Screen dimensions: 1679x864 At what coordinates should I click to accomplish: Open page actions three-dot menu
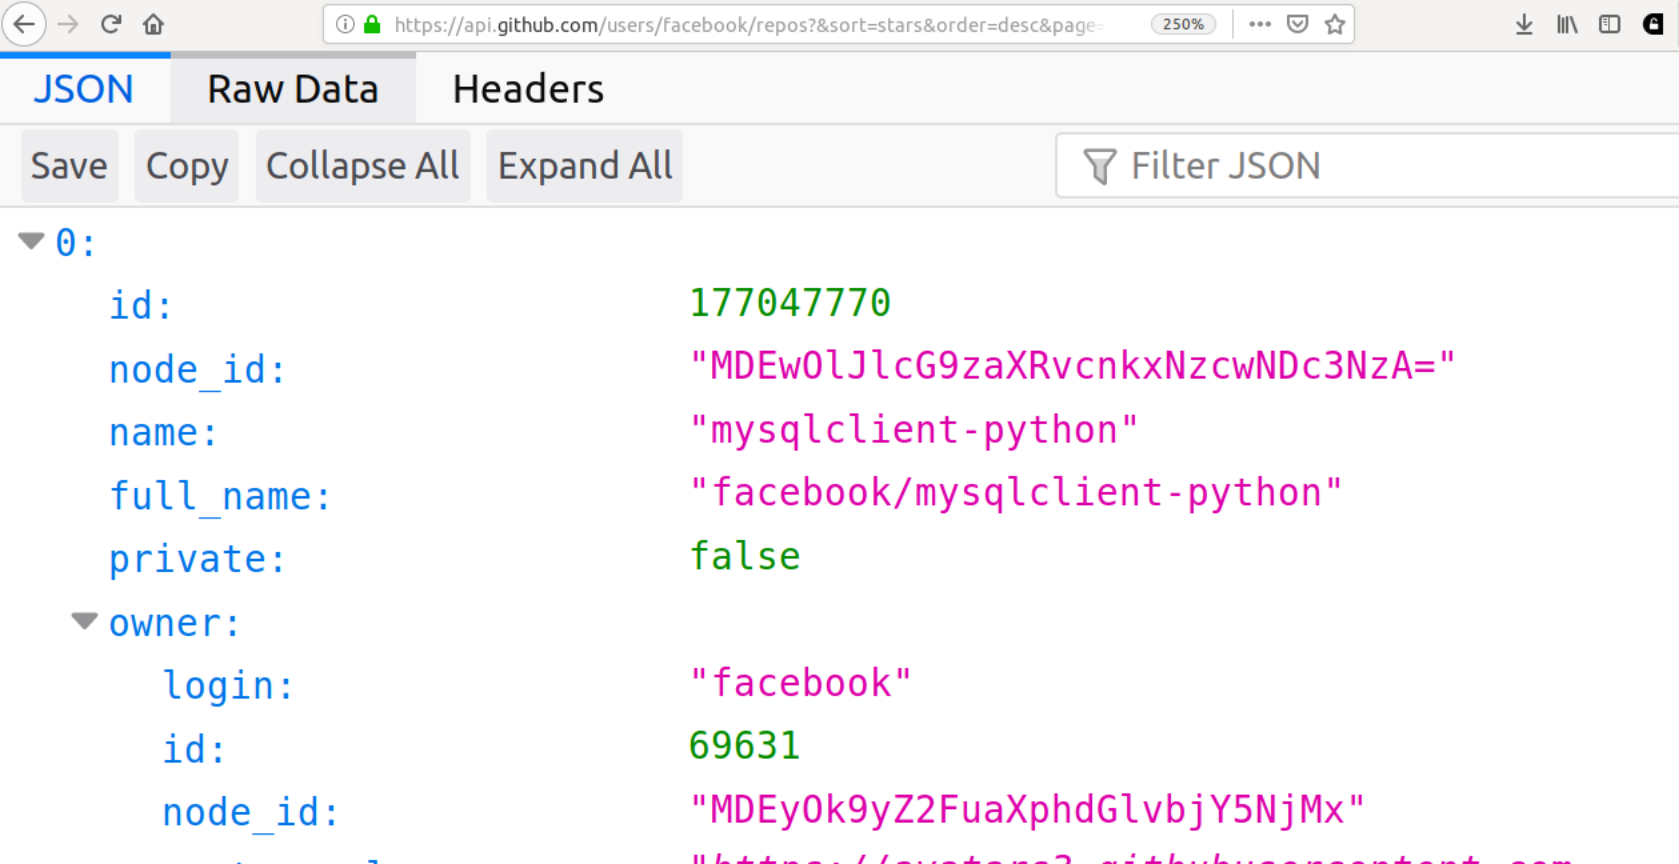point(1260,24)
